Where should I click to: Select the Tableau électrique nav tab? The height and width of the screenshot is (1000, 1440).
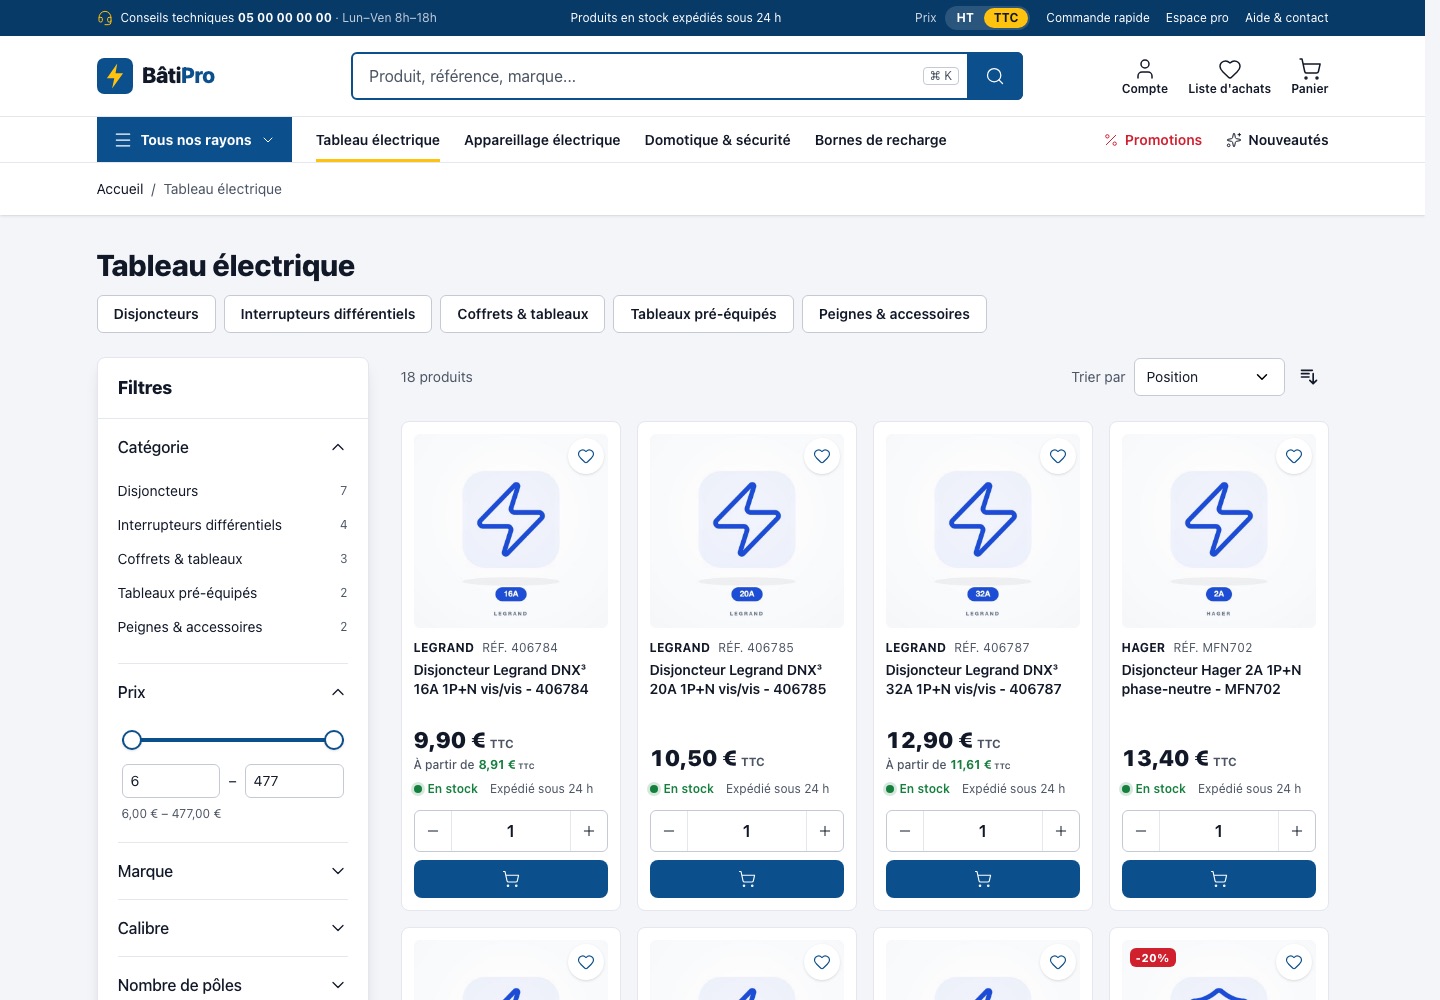(x=378, y=140)
